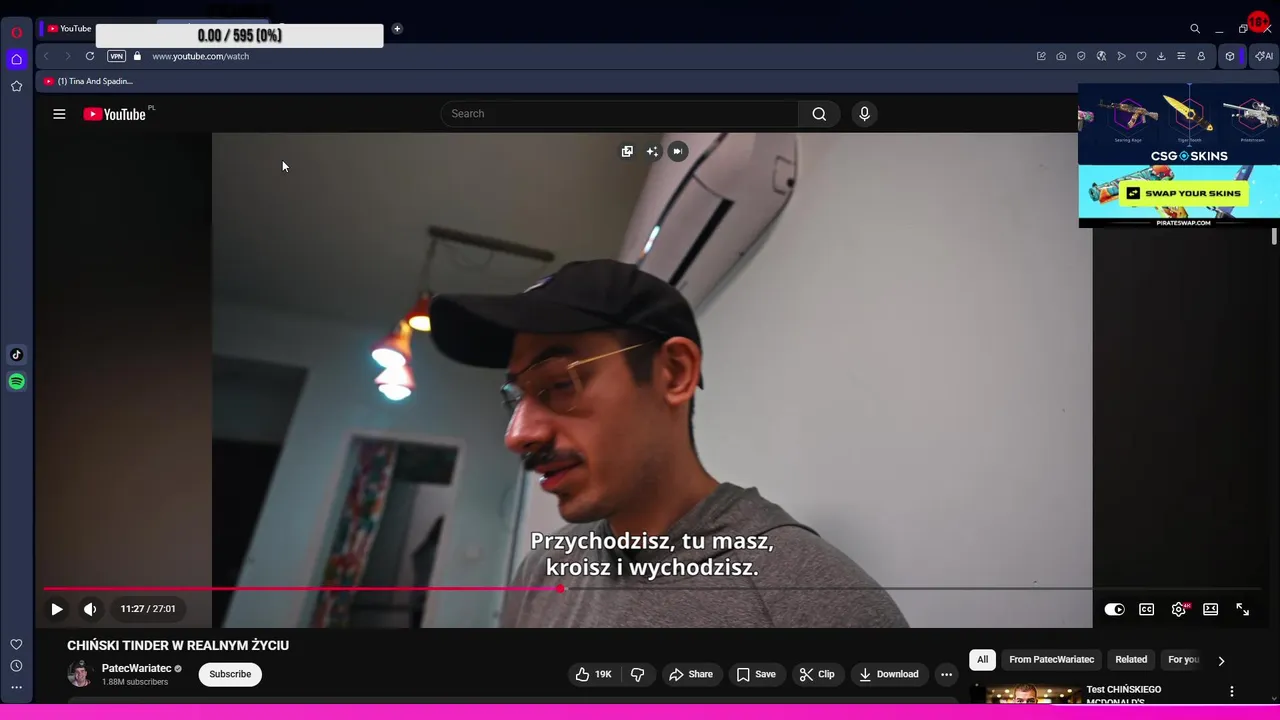Viewport: 1280px width, 720px height.
Task: Open the translate page toolbar icon
Action: click(x=1101, y=56)
